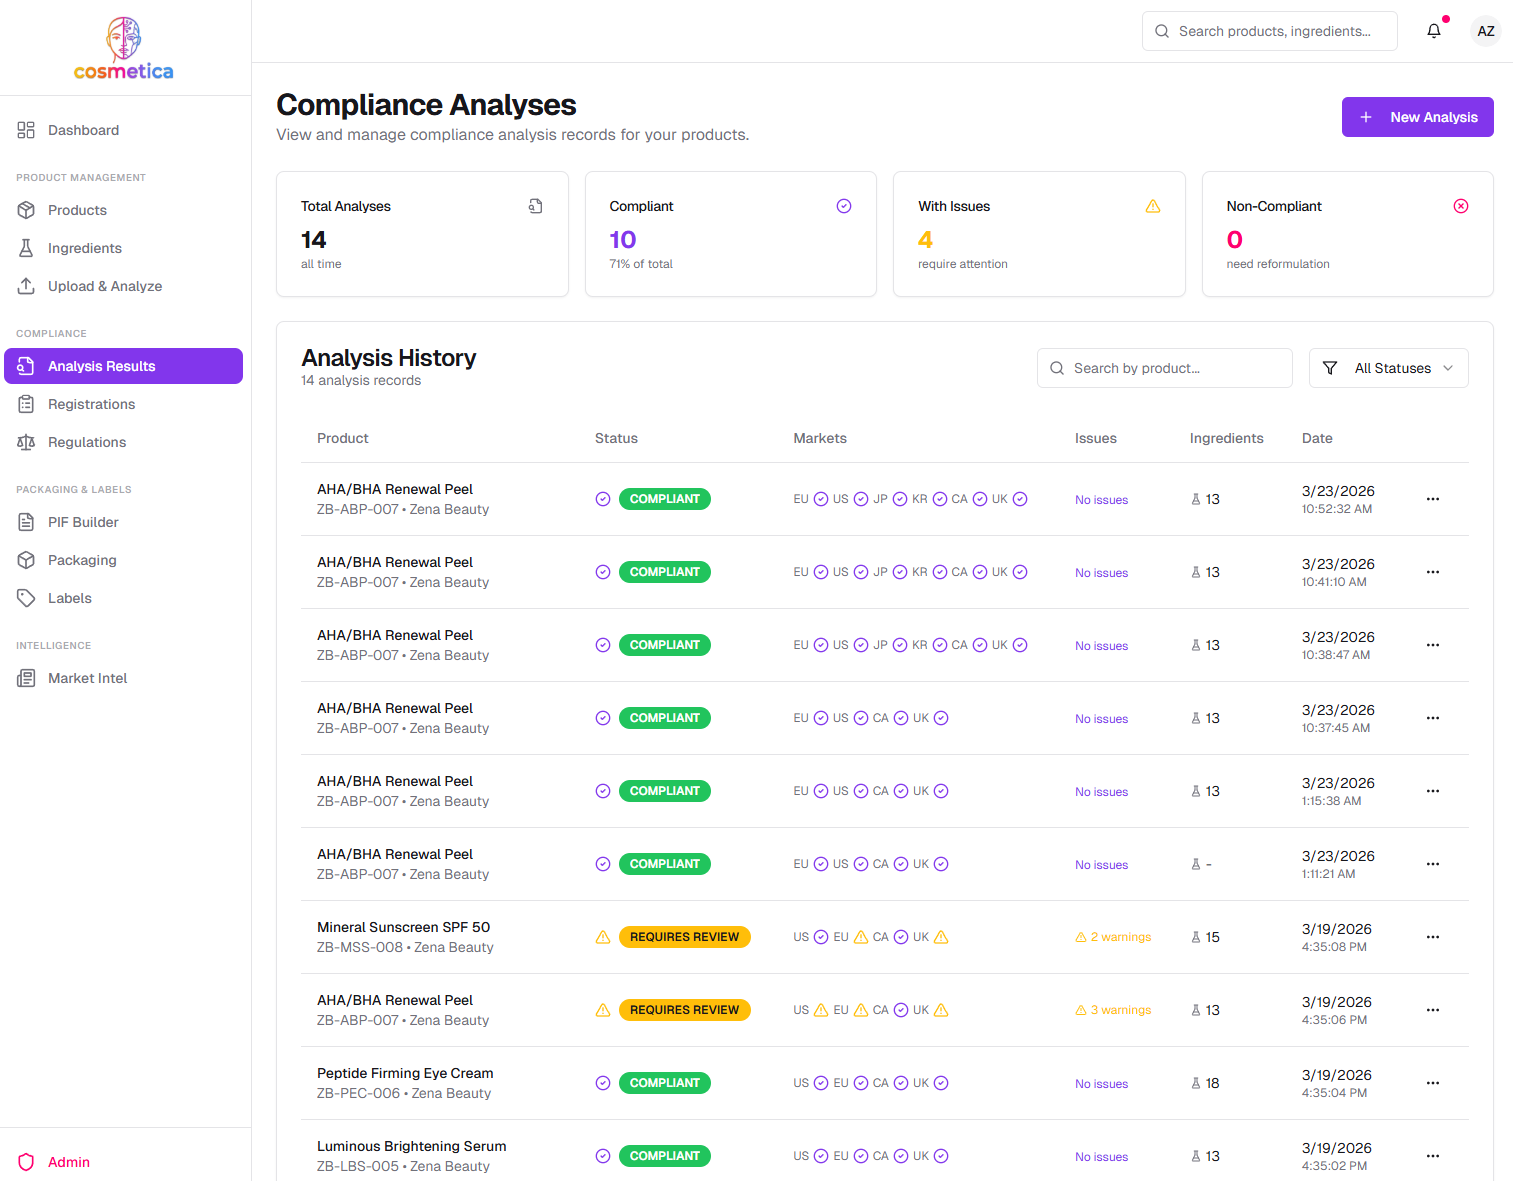Click the Non-Compliant red X icon
The height and width of the screenshot is (1181, 1513).
click(x=1460, y=206)
